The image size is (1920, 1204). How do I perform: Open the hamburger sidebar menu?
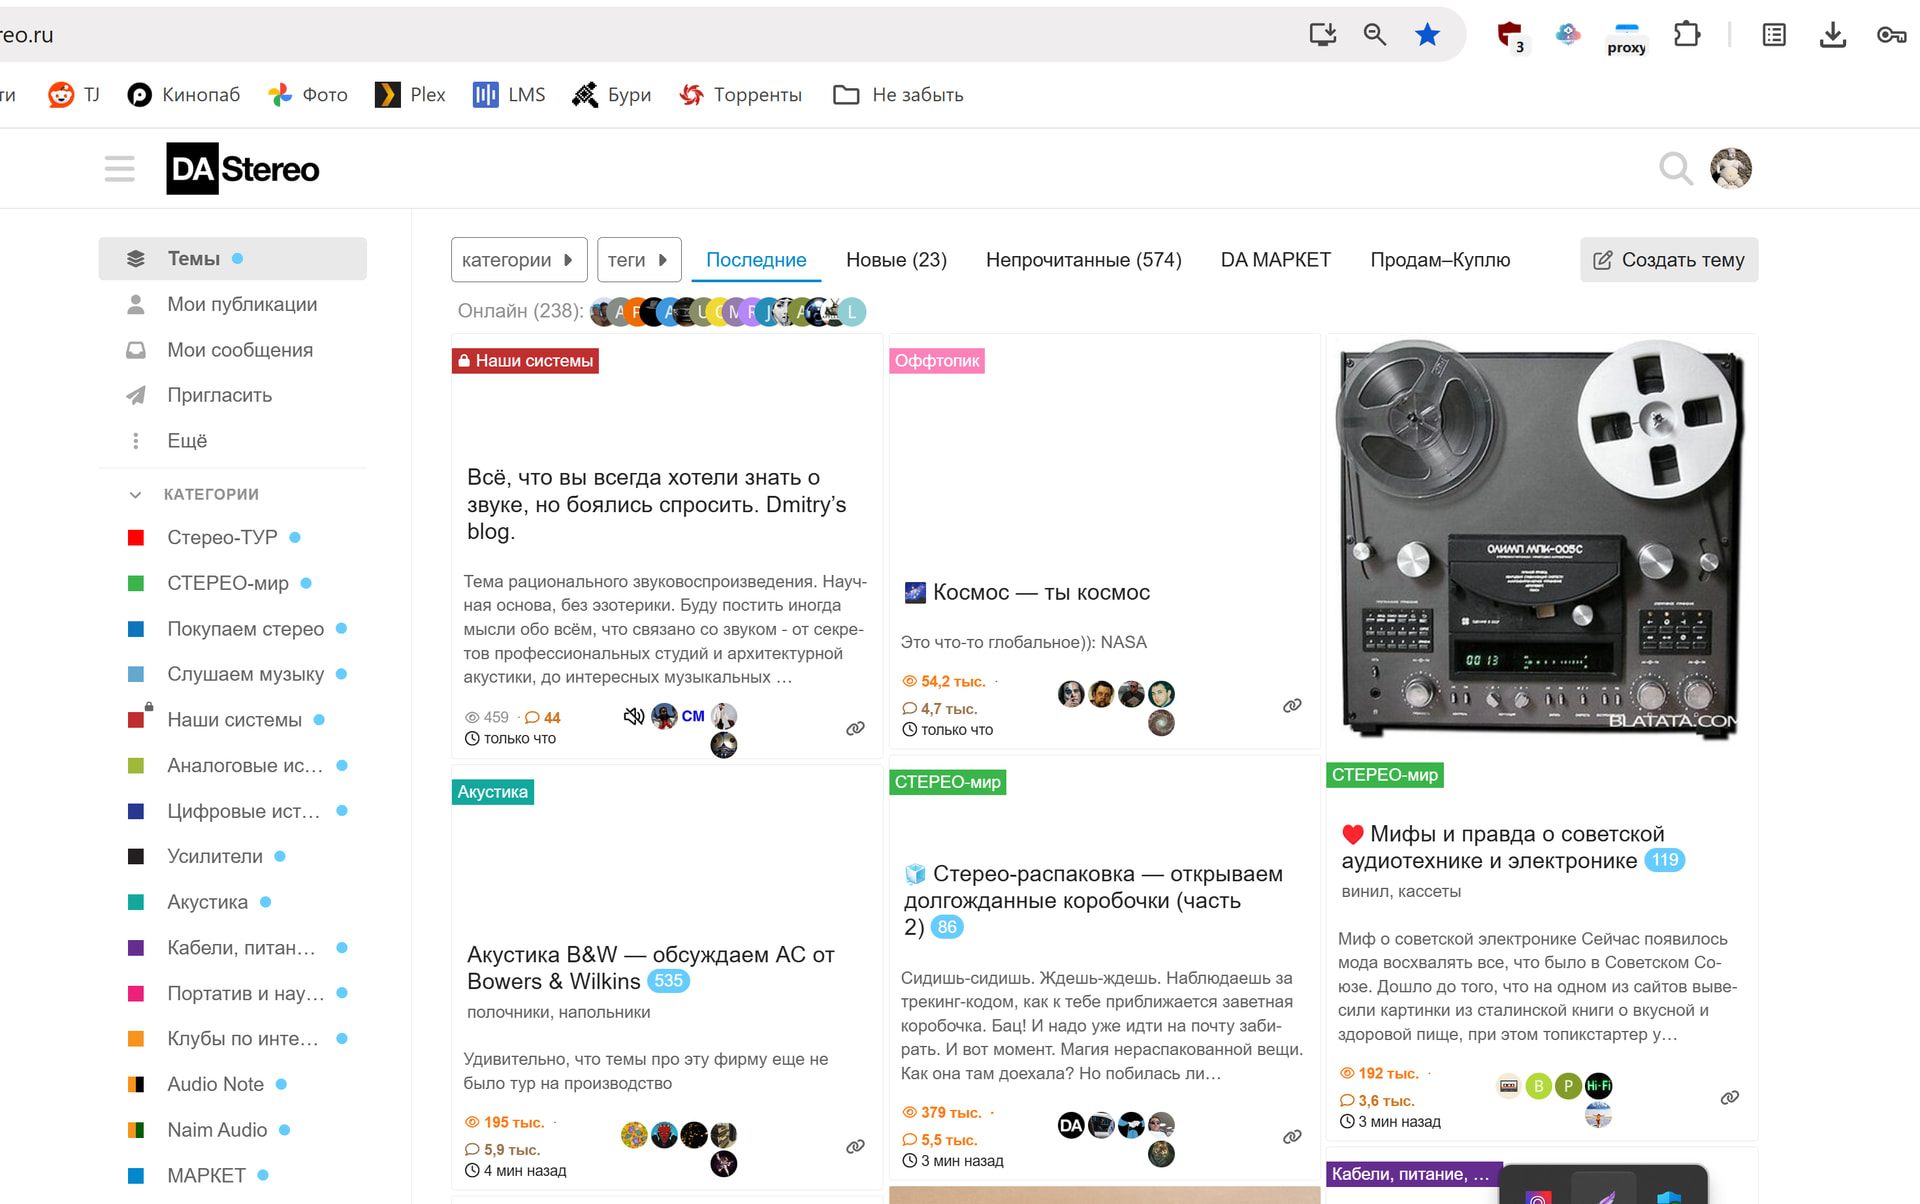tap(119, 168)
